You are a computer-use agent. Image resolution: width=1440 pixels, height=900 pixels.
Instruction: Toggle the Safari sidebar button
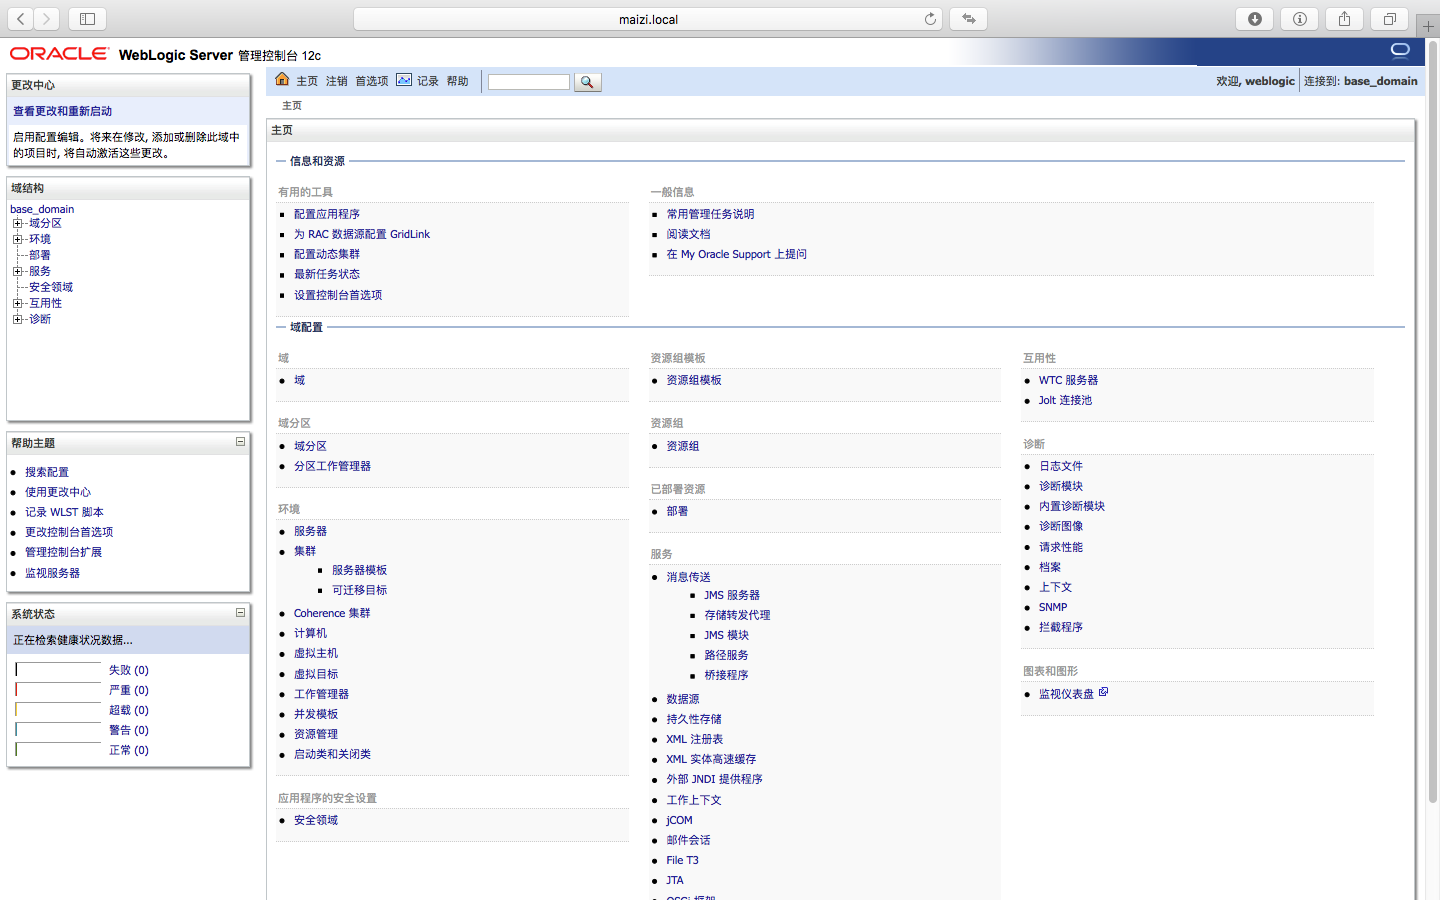tap(87, 19)
